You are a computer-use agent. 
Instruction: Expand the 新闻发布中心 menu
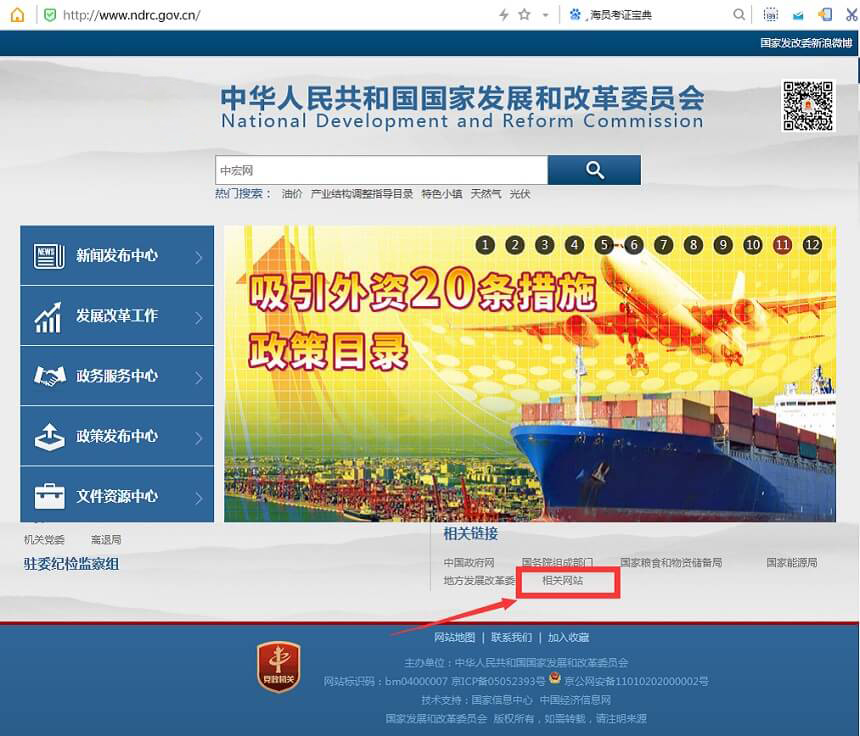[x=117, y=256]
